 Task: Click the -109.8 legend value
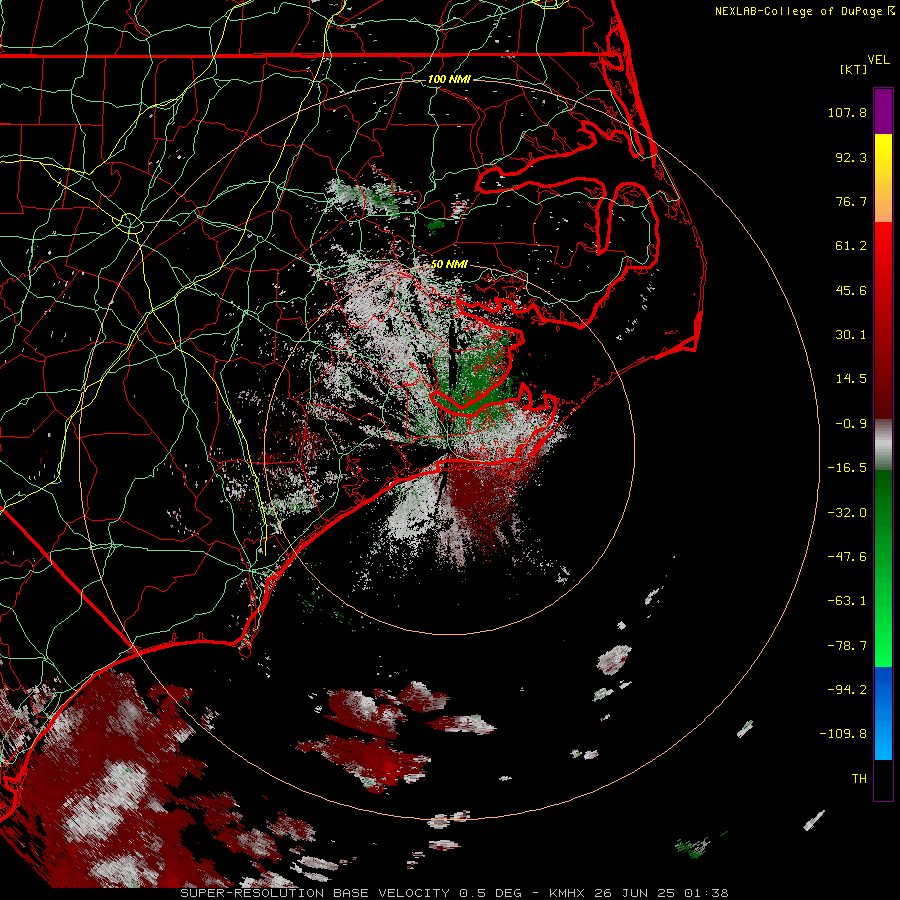pos(844,734)
